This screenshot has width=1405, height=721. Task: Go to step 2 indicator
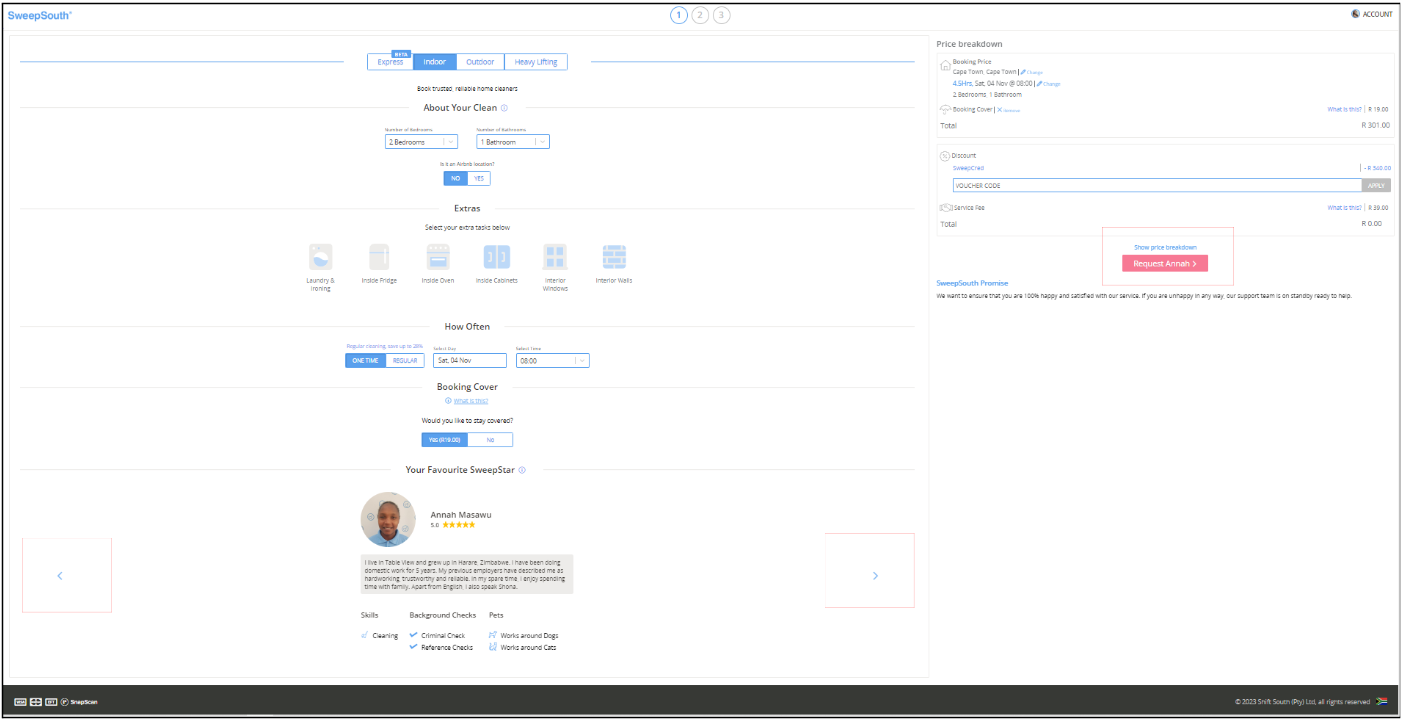tap(700, 15)
